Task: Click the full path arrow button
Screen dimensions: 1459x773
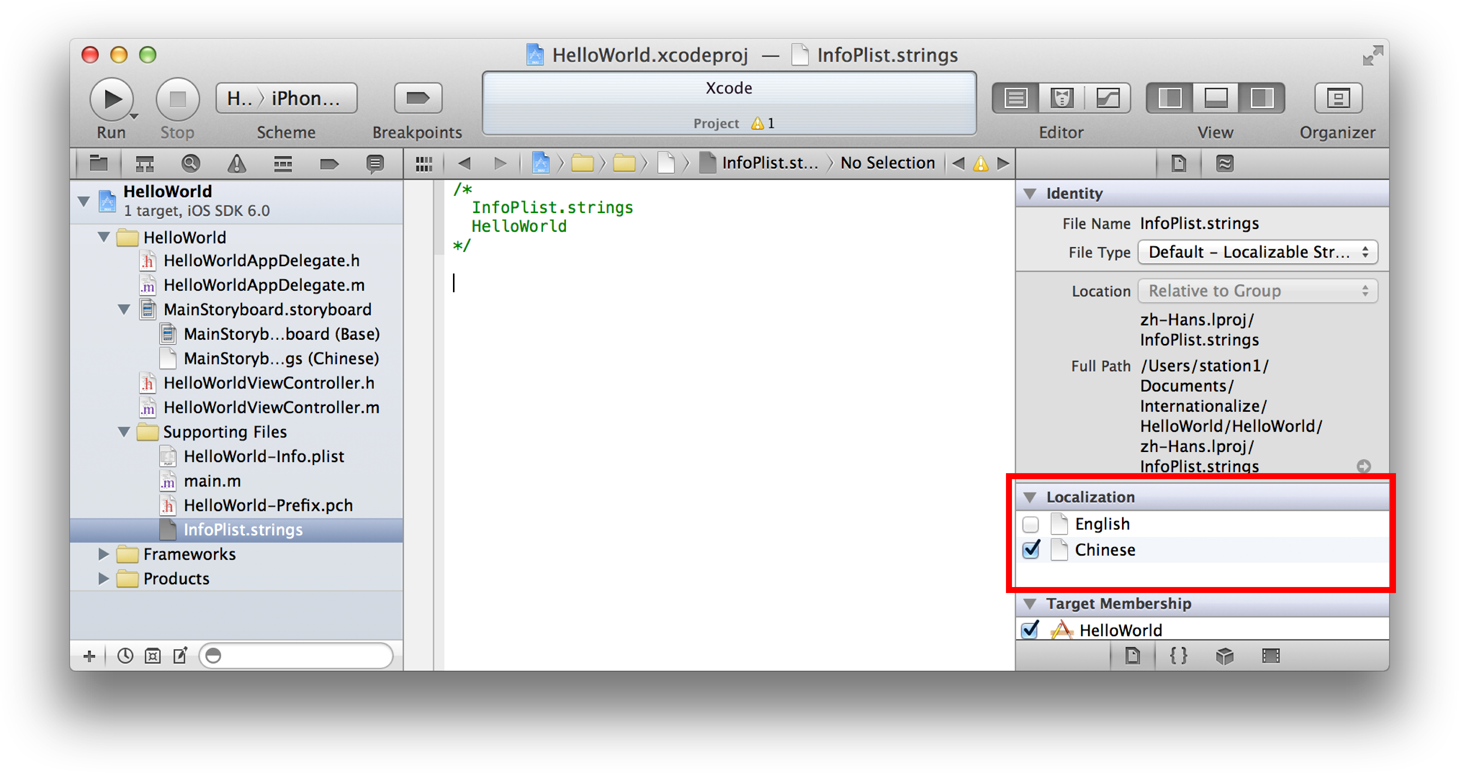Action: [1364, 465]
